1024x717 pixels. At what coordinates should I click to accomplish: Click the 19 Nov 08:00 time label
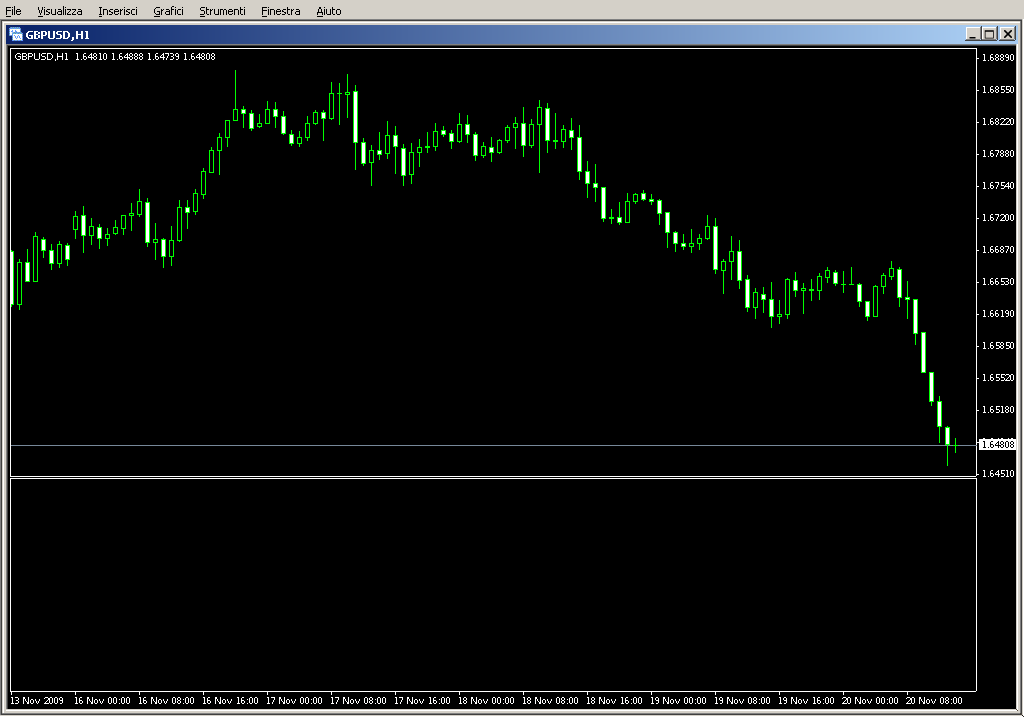pos(742,701)
